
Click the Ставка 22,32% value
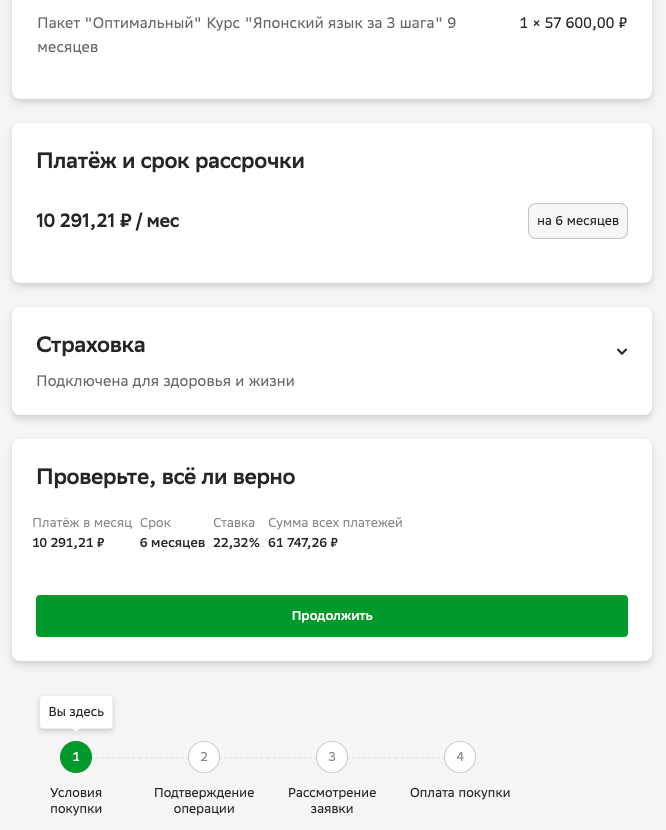236,543
